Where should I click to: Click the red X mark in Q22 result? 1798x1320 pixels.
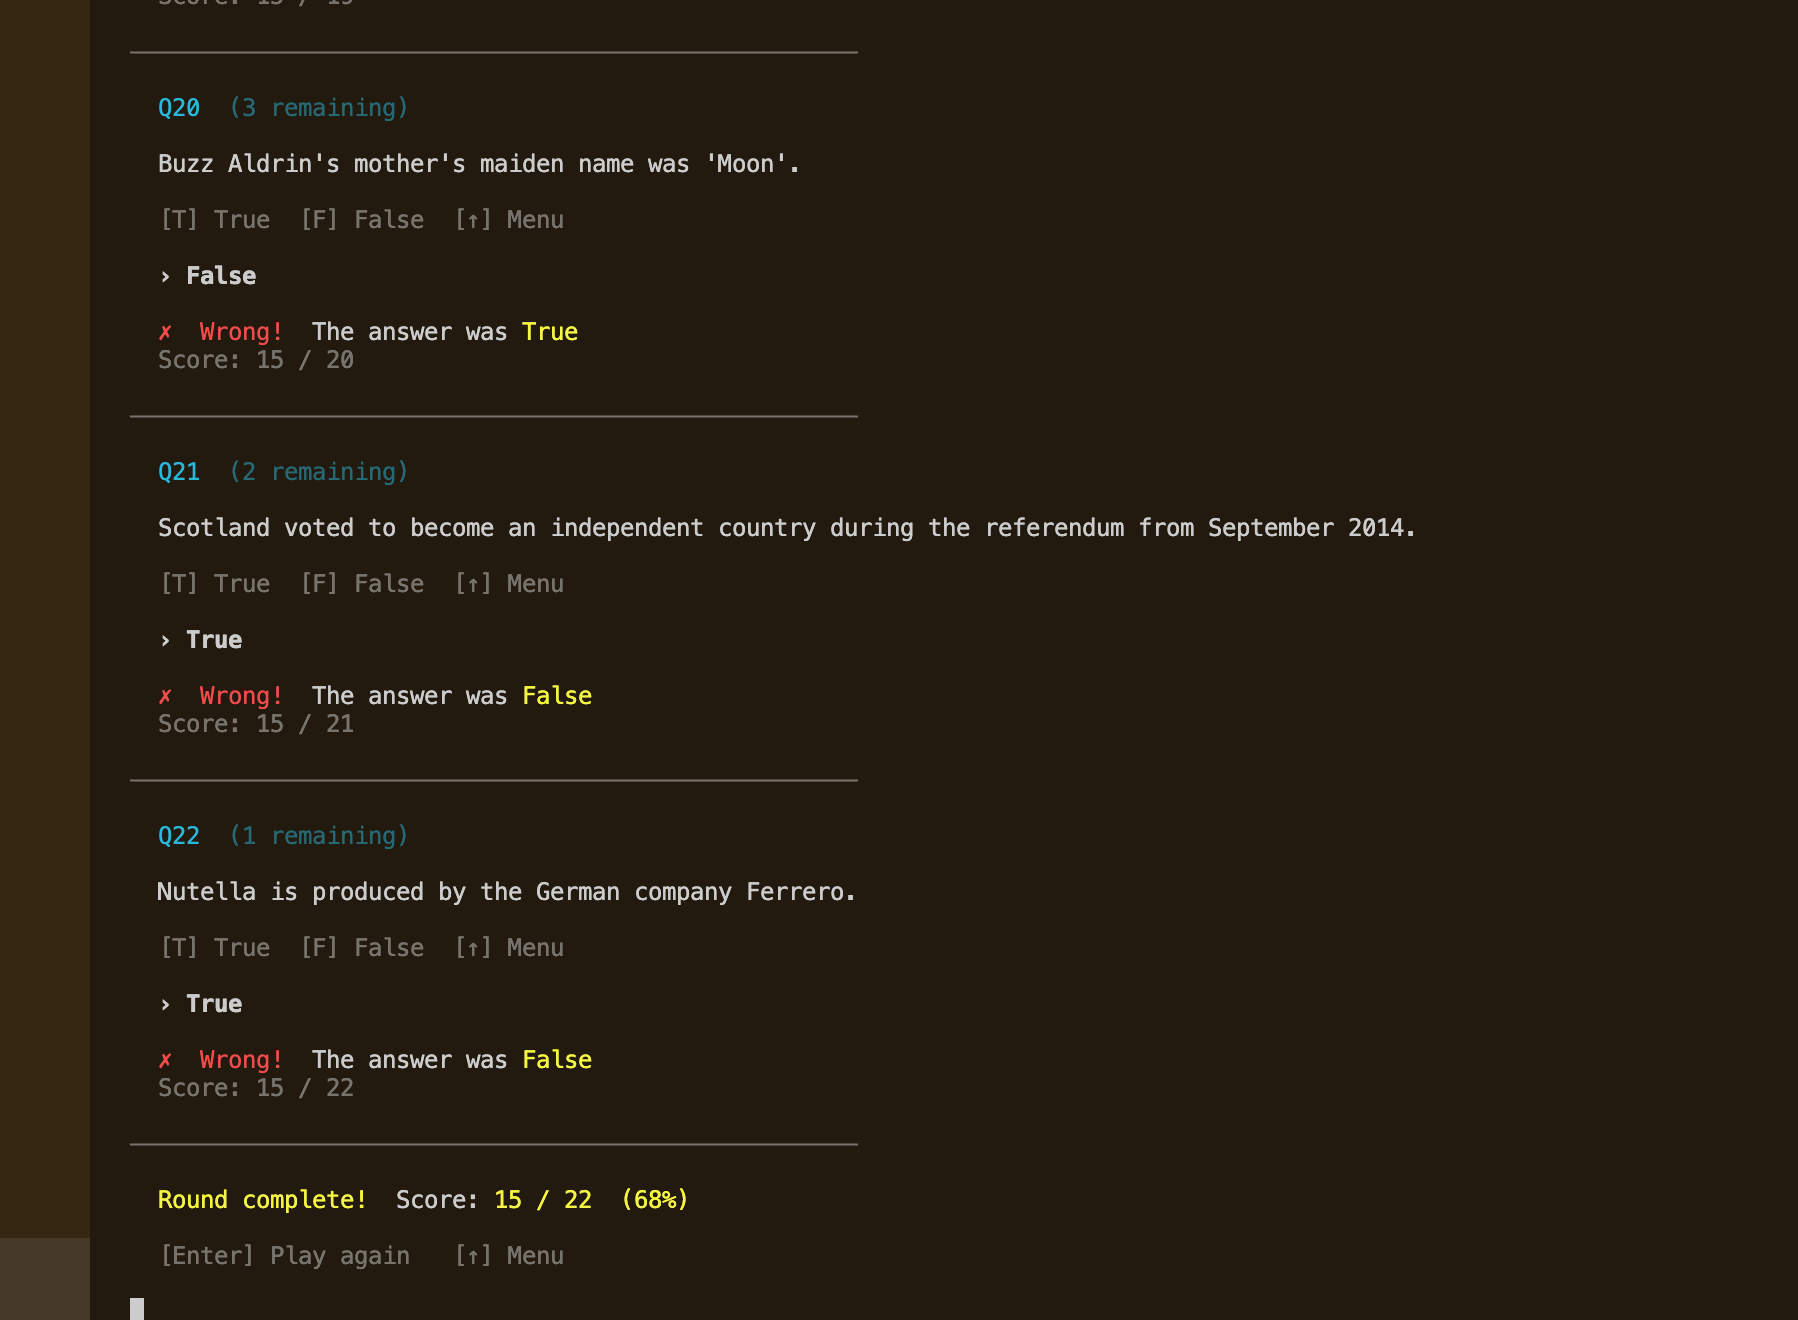coord(165,1060)
